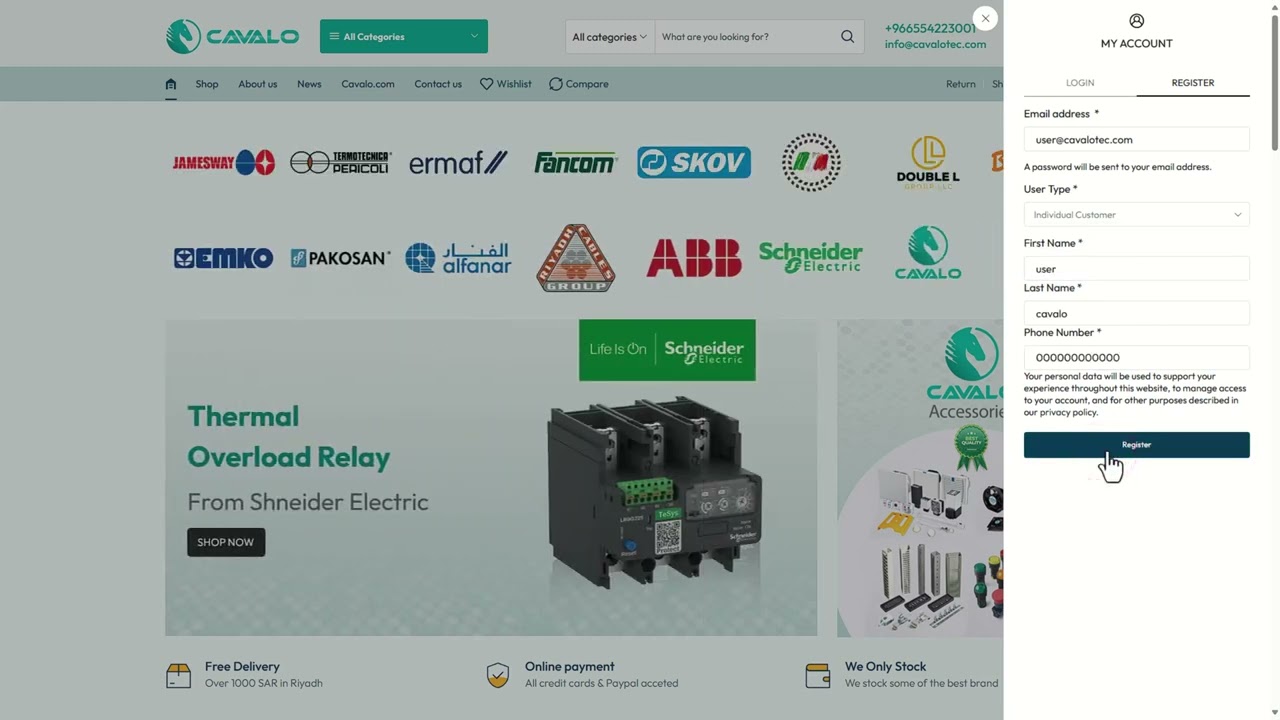The width and height of the screenshot is (1280, 720).
Task: Click the Double L brand logo
Action: coord(928,163)
